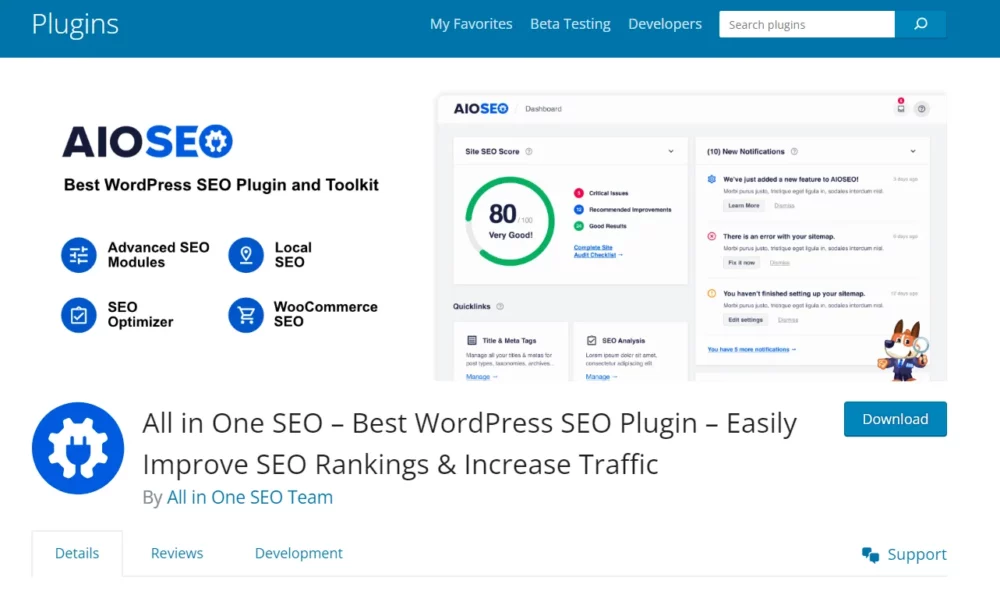Click the green Good Results indicator

click(578, 226)
